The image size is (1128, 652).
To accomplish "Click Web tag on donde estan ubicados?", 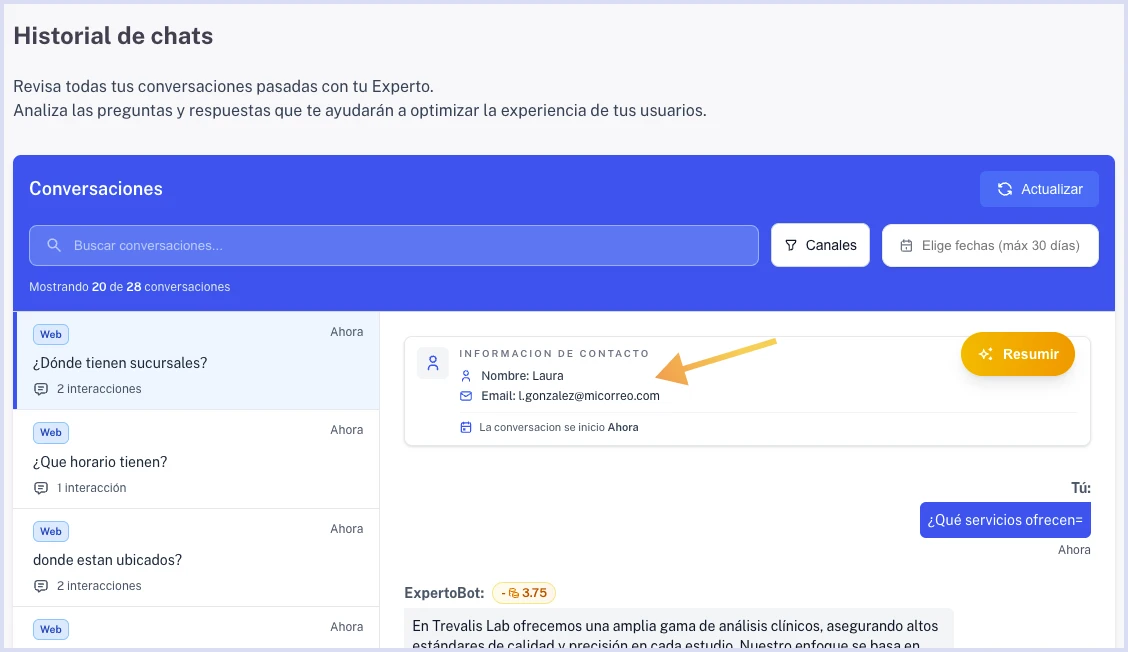I will click(x=50, y=532).
